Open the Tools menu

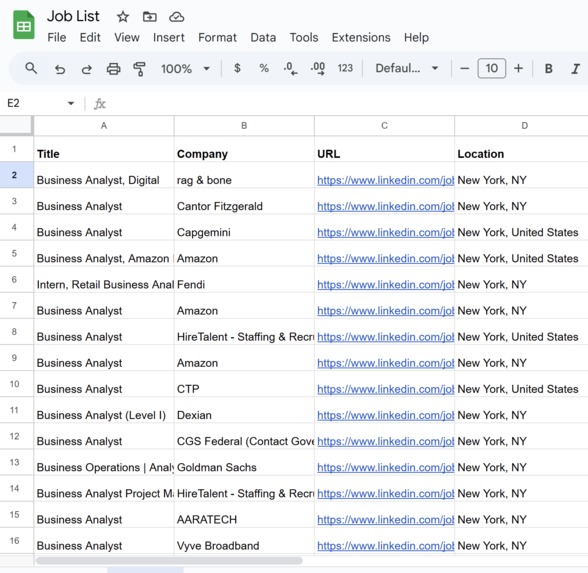pos(304,38)
